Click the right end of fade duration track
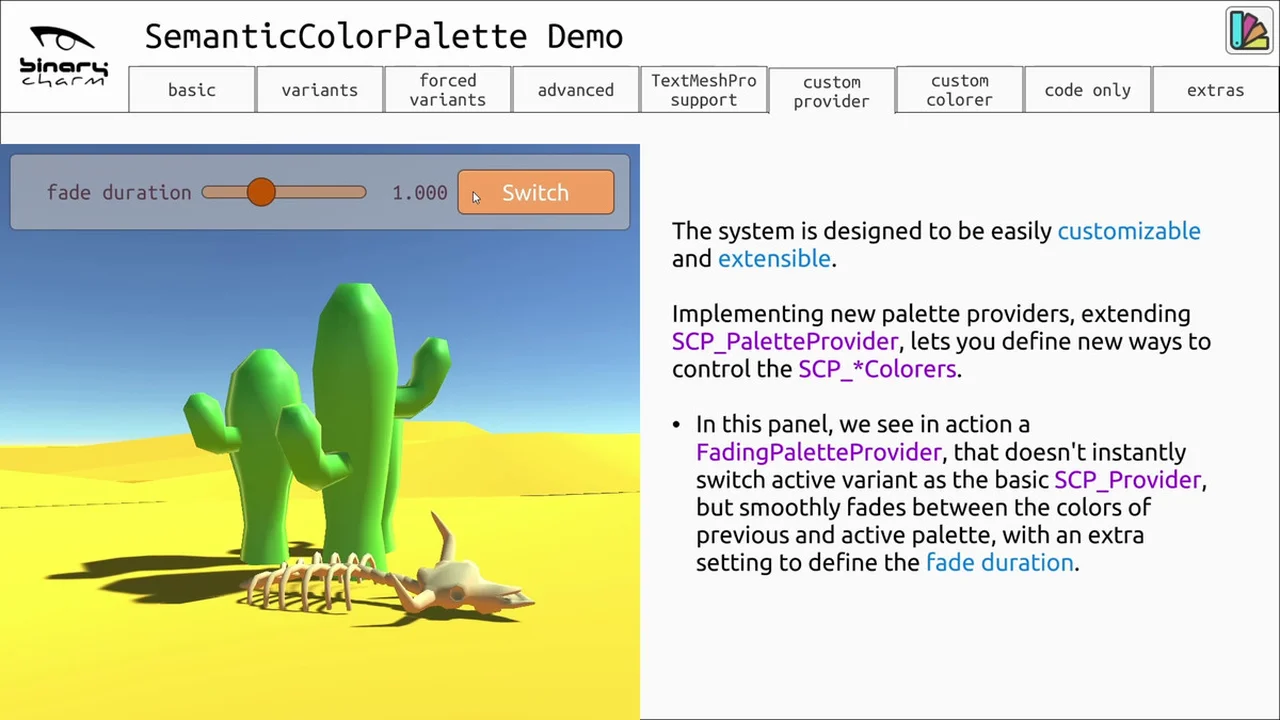Image resolution: width=1280 pixels, height=720 pixels. point(360,193)
